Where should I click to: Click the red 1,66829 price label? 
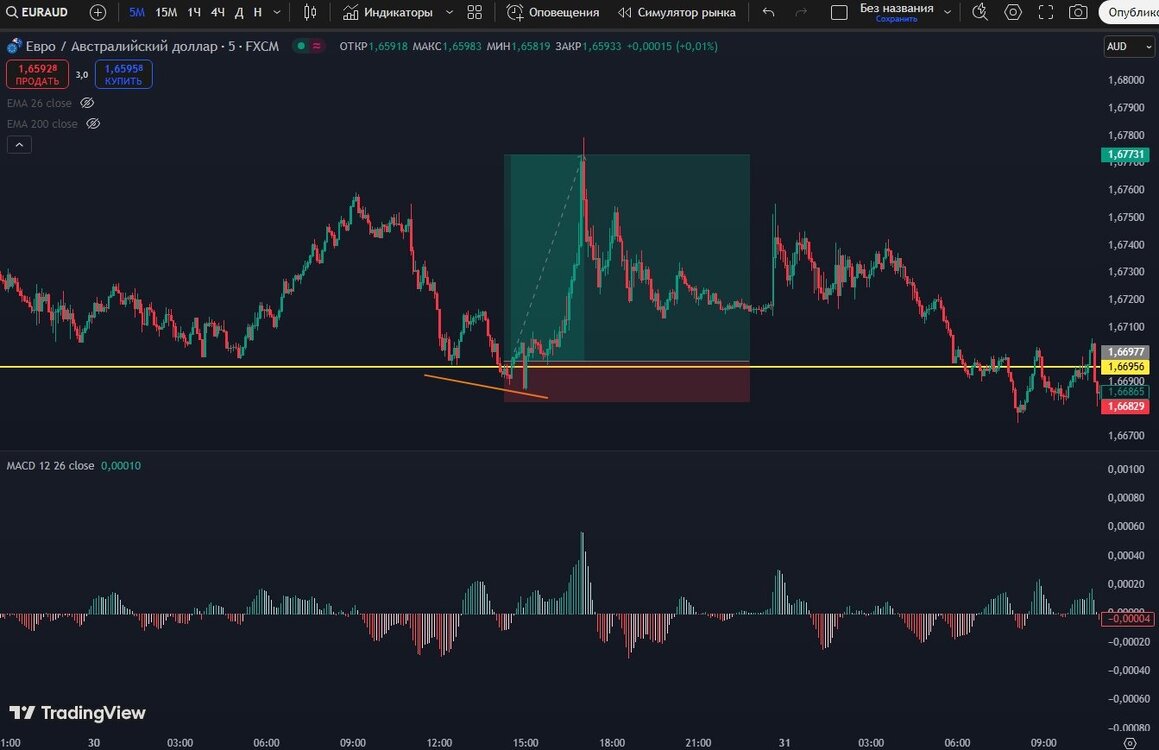1125,406
